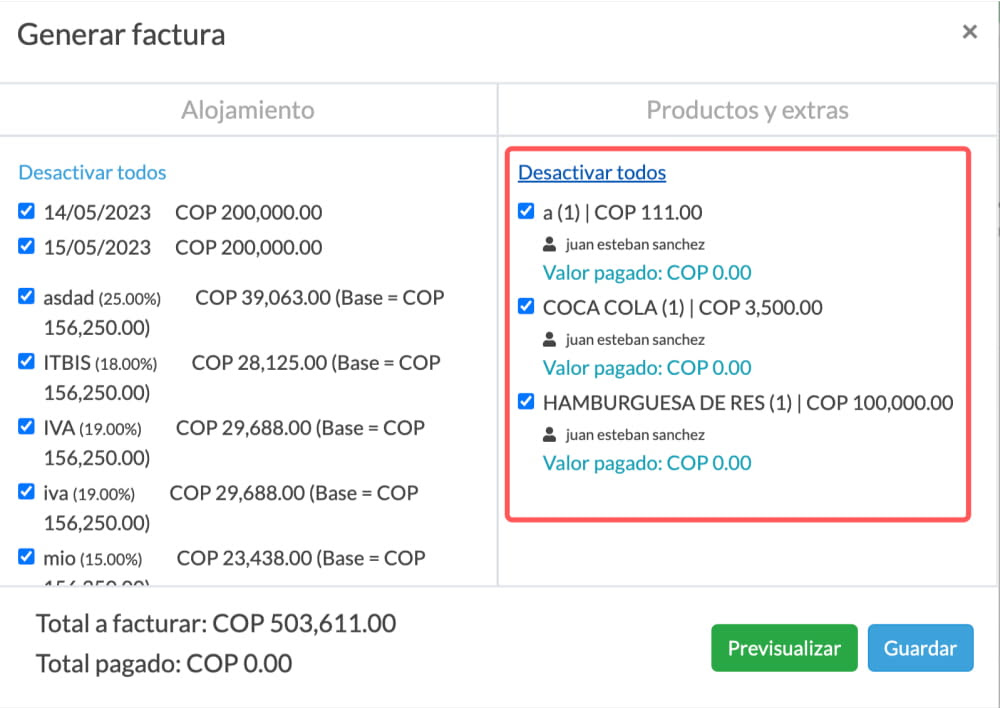
Task: Click the green Previsualizar button
Action: (784, 648)
